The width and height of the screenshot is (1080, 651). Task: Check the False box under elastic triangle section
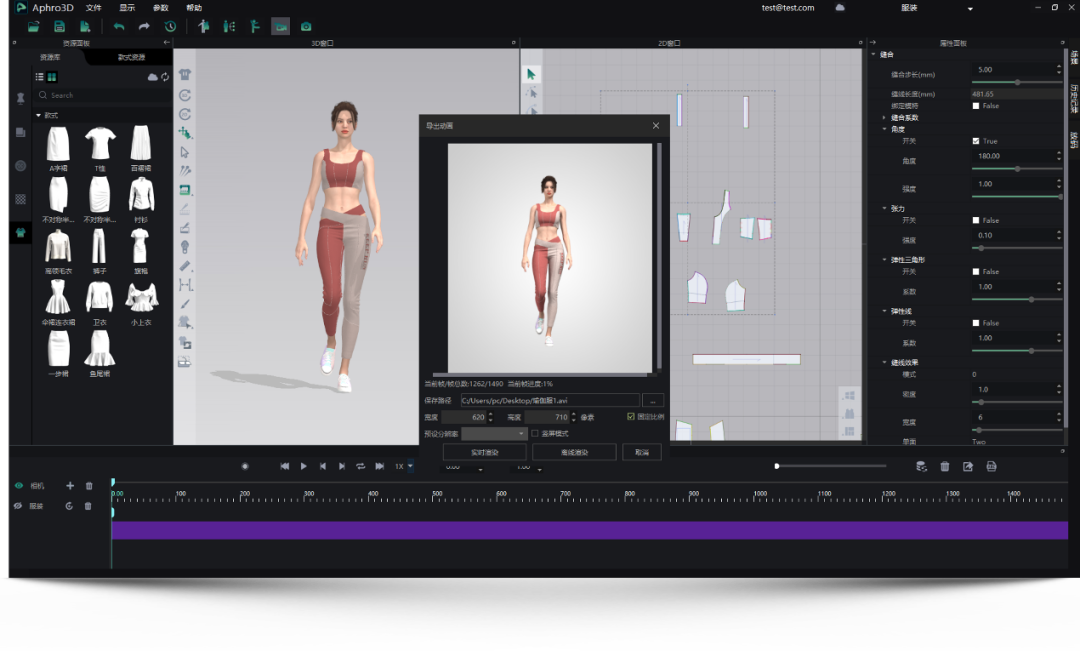tap(976, 271)
